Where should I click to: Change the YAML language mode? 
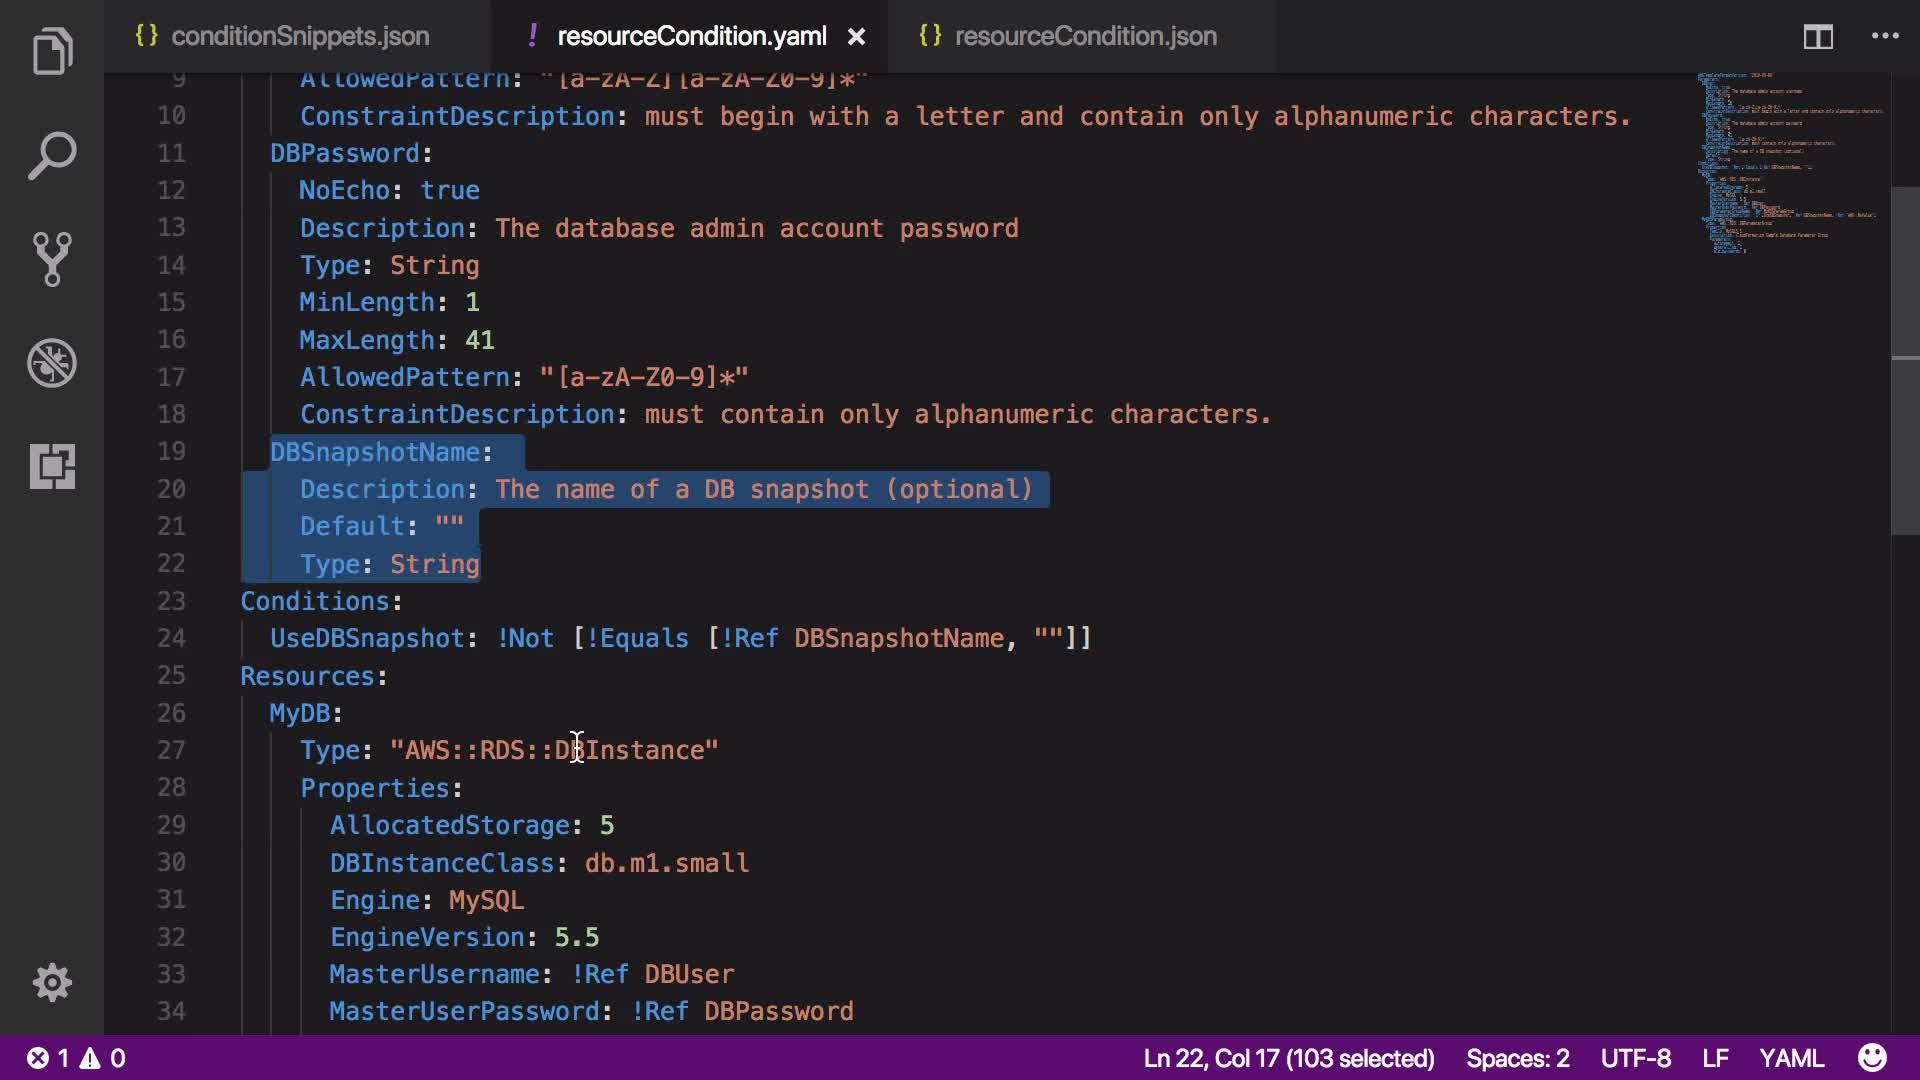point(1791,1058)
